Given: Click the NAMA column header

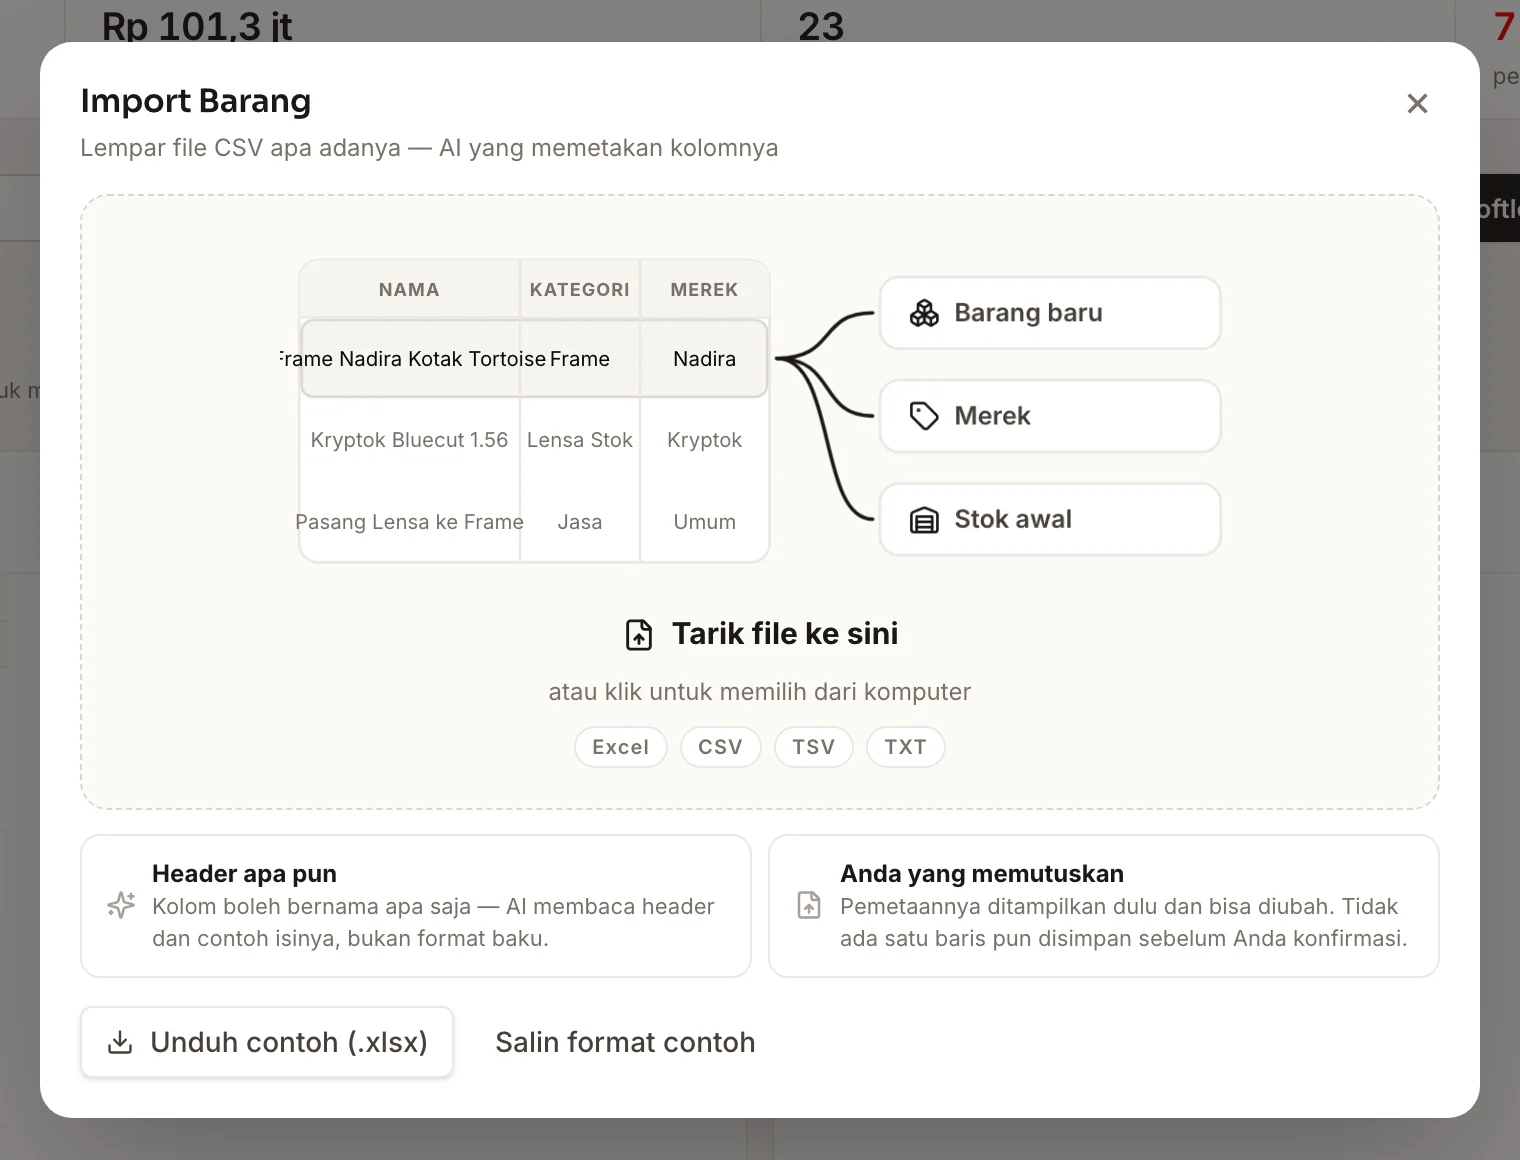Looking at the screenshot, I should (x=409, y=290).
